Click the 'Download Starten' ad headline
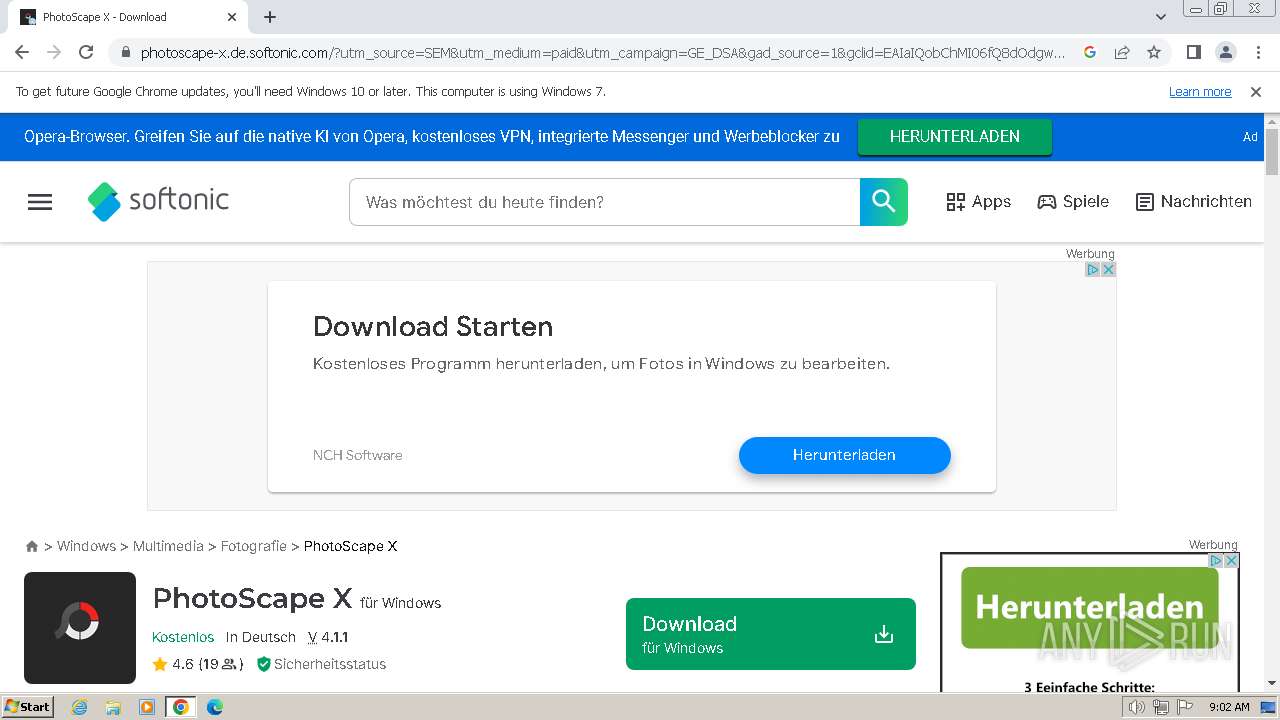 click(433, 327)
